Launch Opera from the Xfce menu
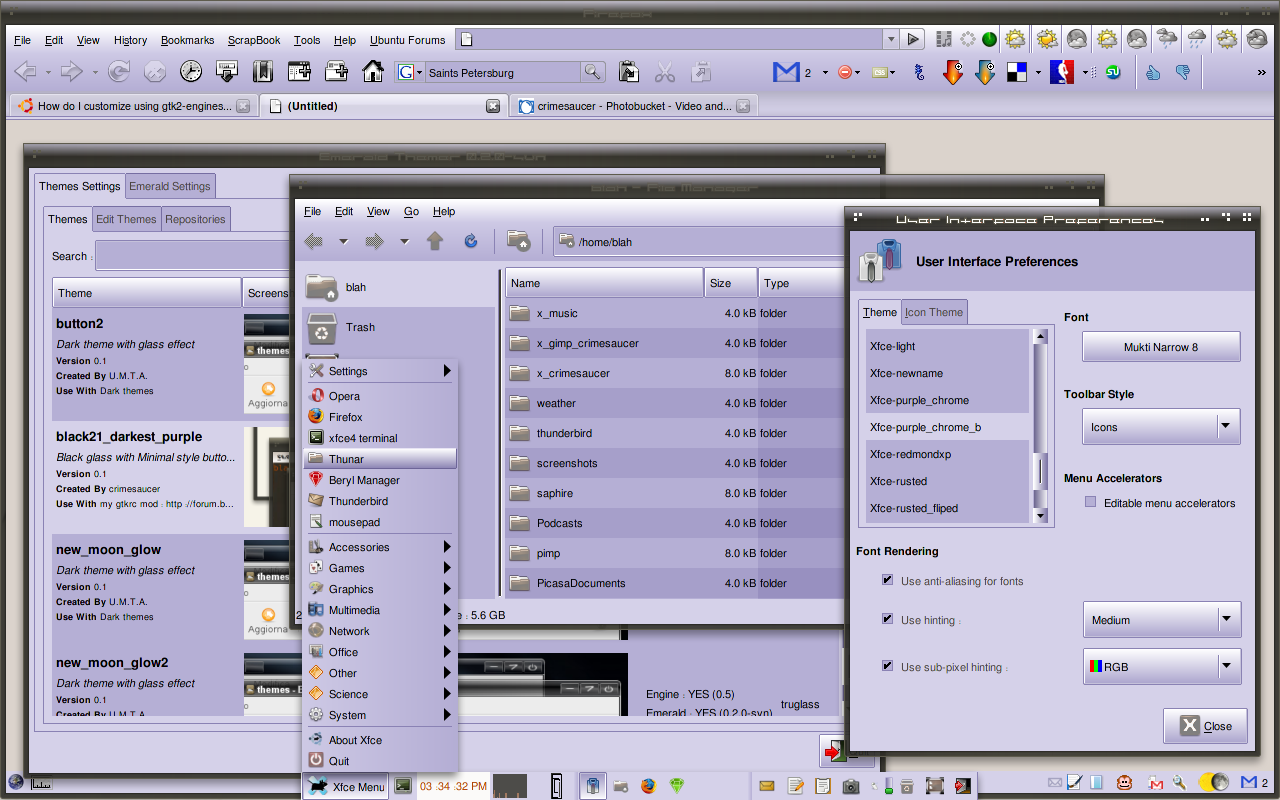Image resolution: width=1280 pixels, height=800 pixels. click(x=380, y=396)
